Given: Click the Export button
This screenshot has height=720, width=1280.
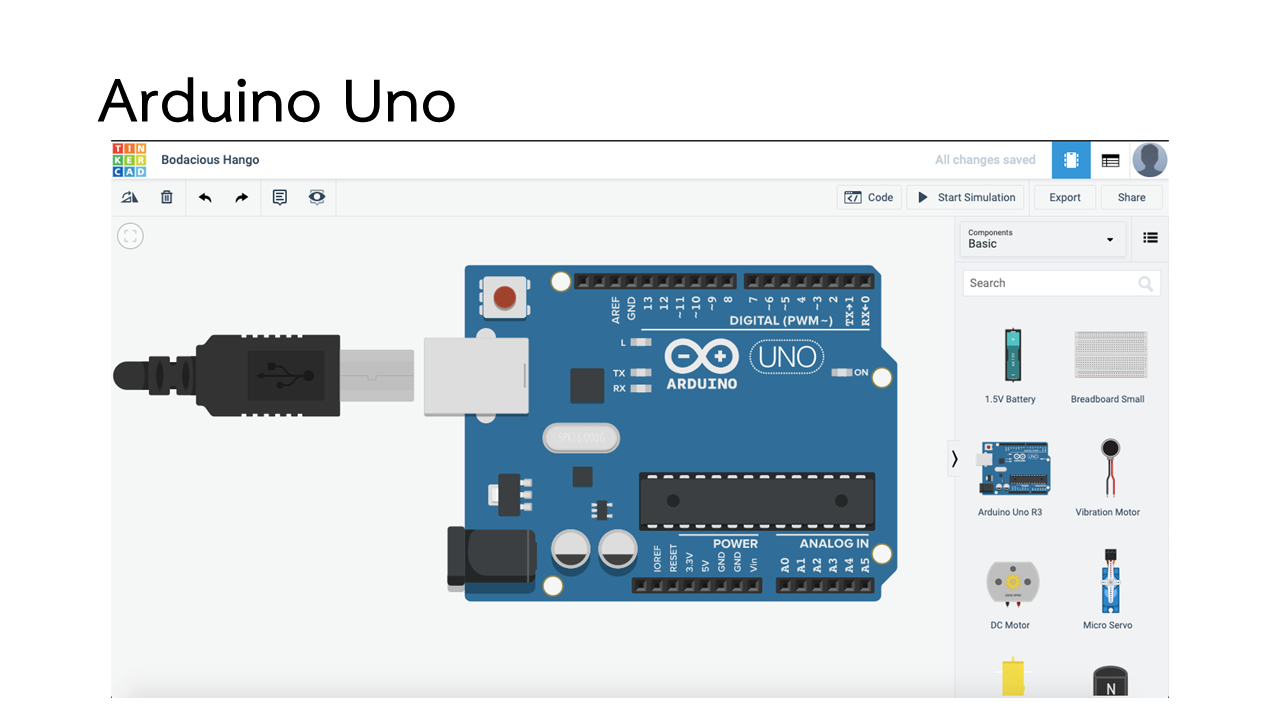Looking at the screenshot, I should [x=1065, y=198].
